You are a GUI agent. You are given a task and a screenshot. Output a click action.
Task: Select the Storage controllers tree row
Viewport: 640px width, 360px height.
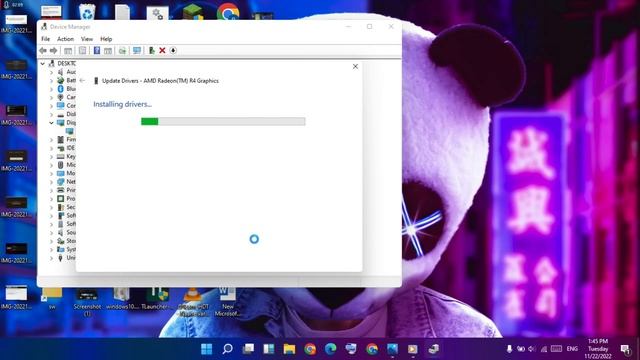pyautogui.click(x=66, y=241)
